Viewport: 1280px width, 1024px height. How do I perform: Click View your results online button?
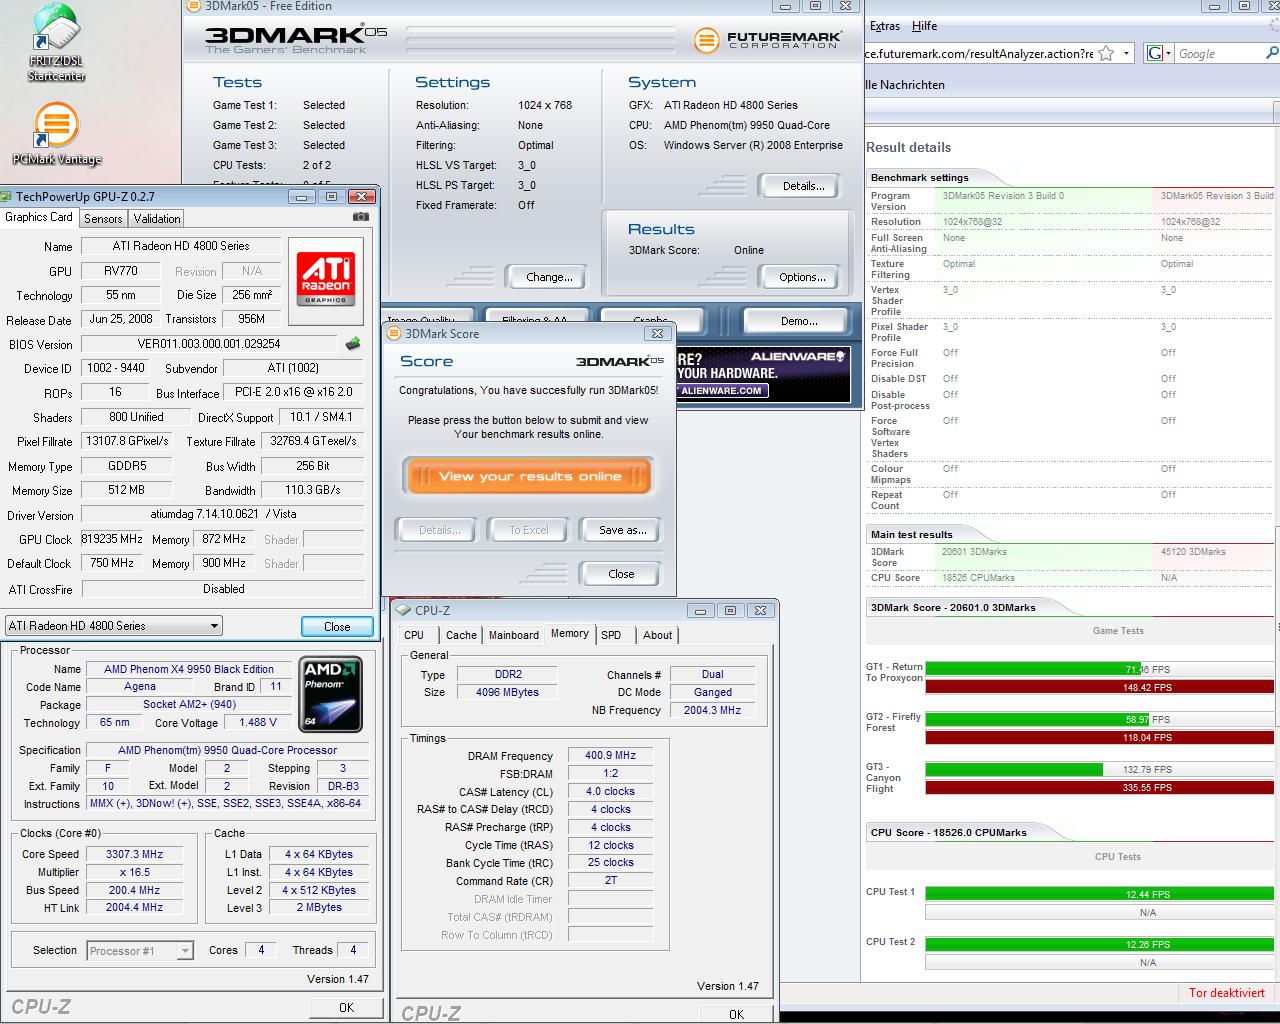point(530,476)
